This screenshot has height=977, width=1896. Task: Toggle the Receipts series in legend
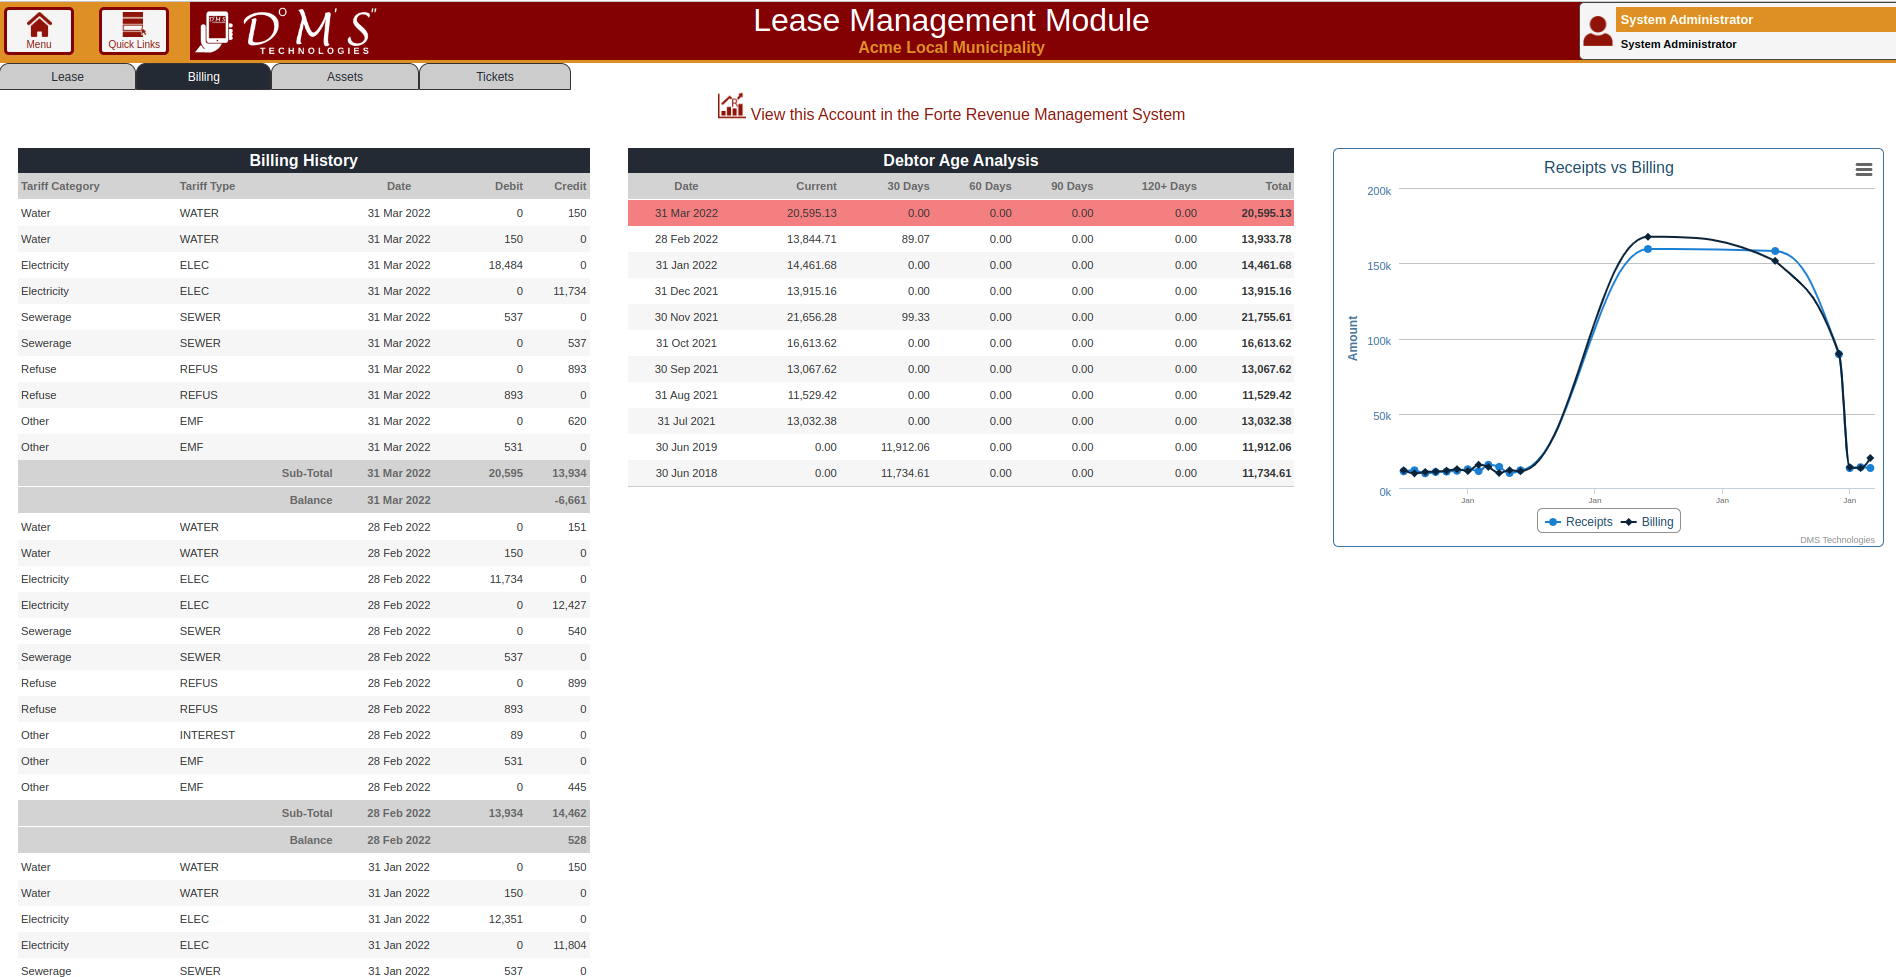pos(1579,522)
